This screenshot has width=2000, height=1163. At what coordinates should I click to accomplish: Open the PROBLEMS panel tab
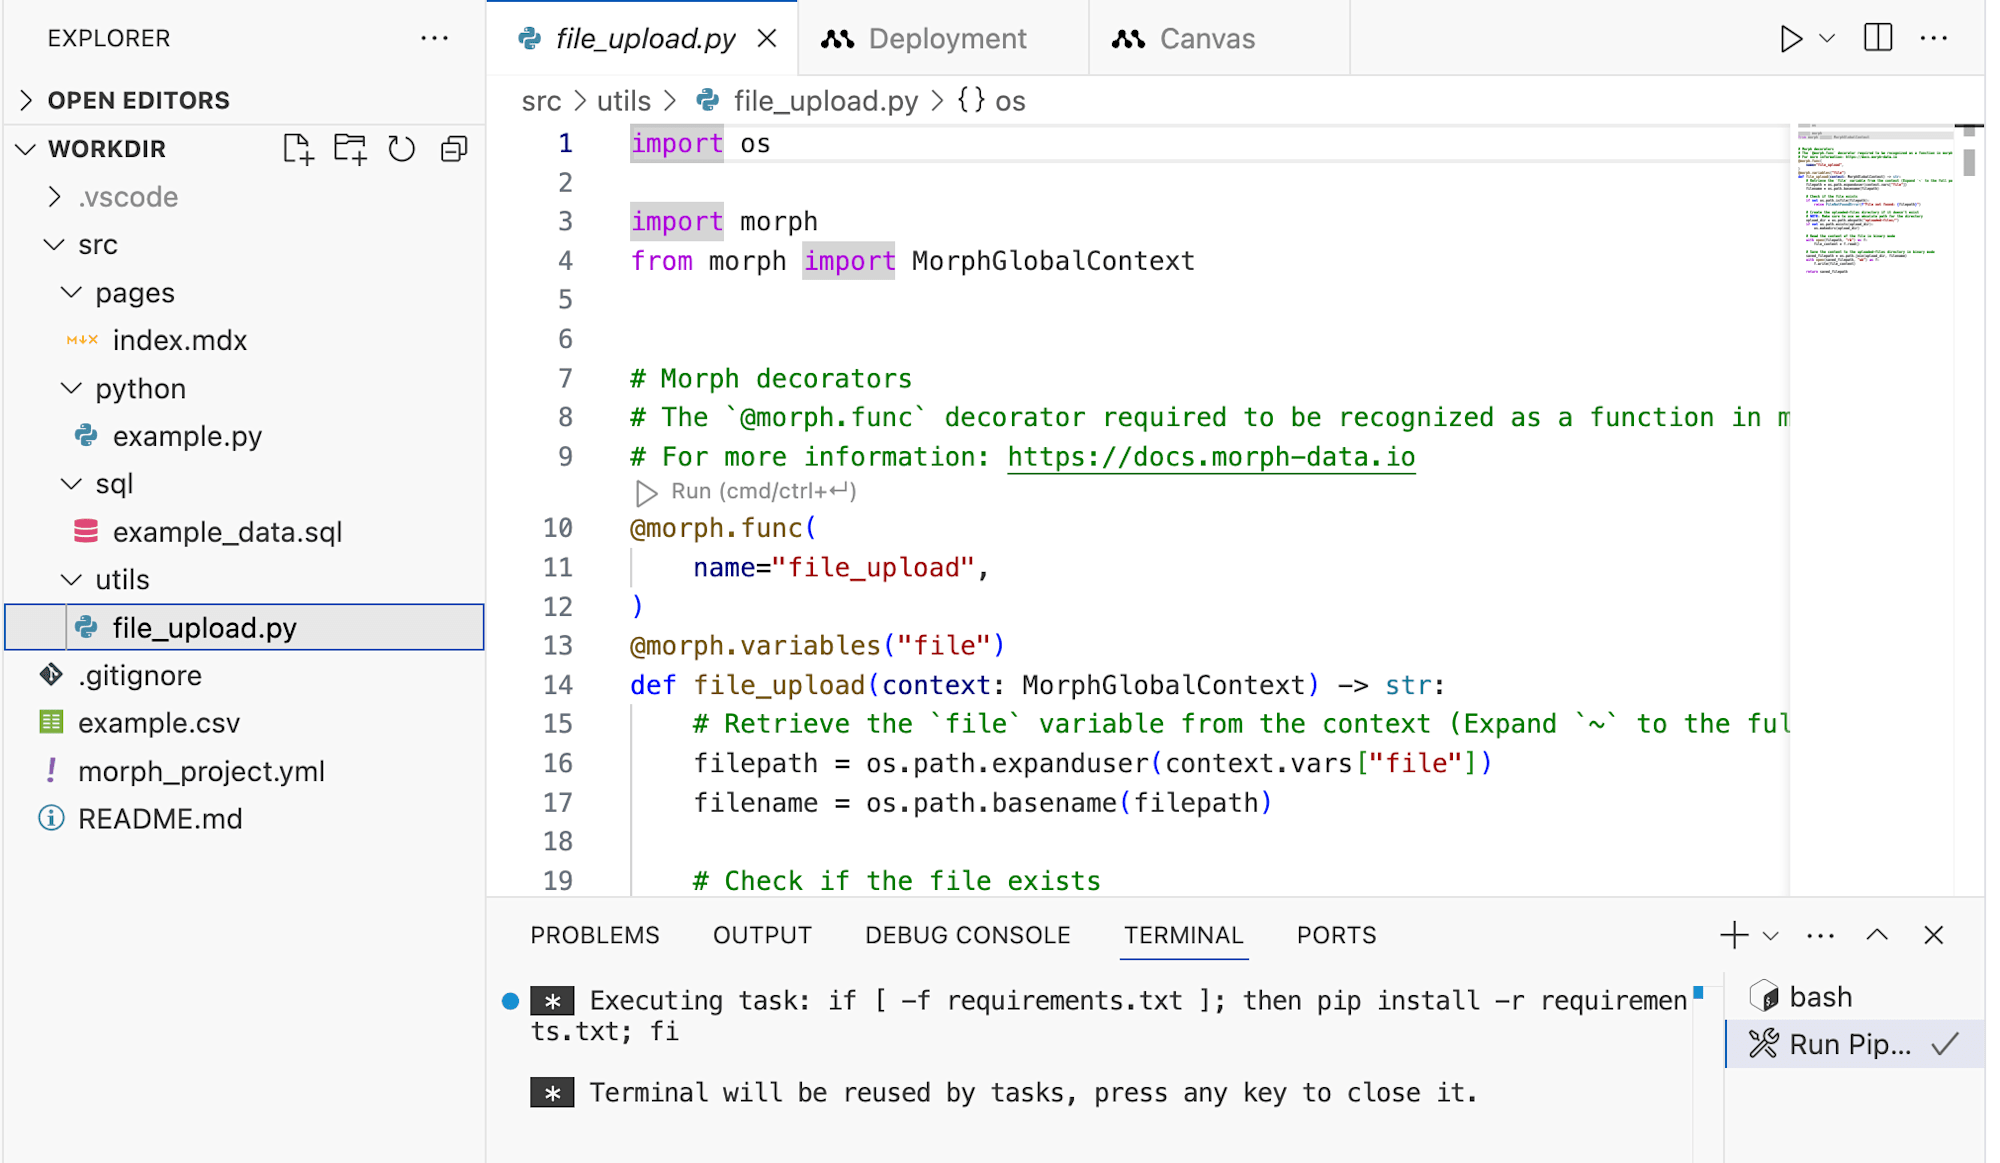(x=595, y=935)
